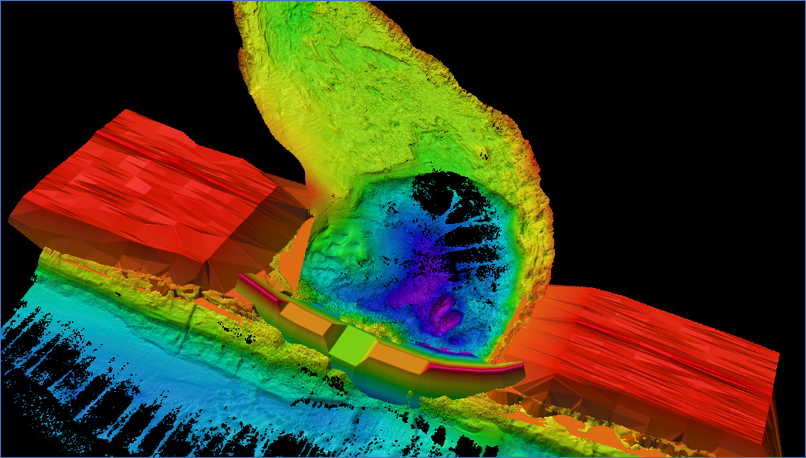Select the green block on the curved dam

(x=350, y=347)
